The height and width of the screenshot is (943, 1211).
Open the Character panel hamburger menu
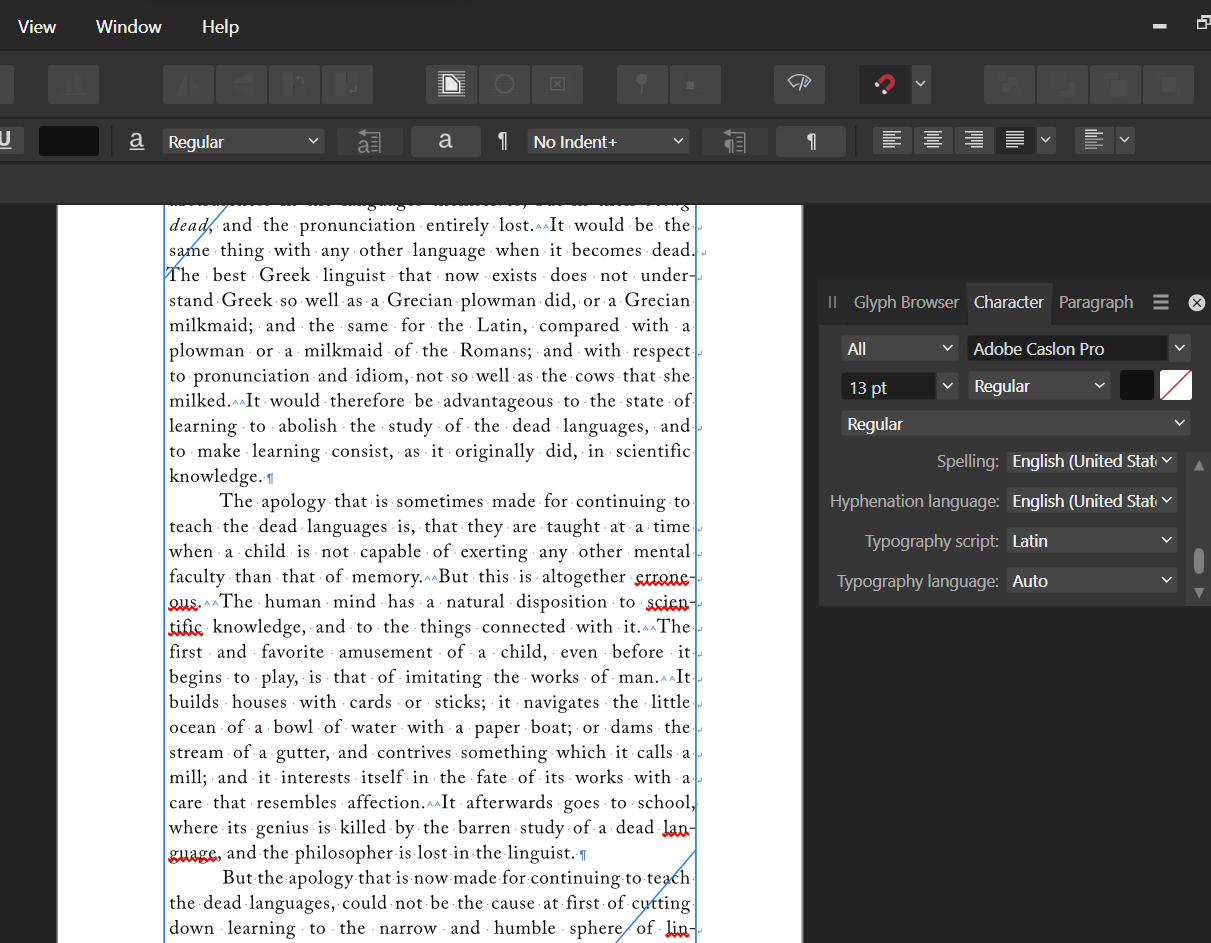(1161, 302)
